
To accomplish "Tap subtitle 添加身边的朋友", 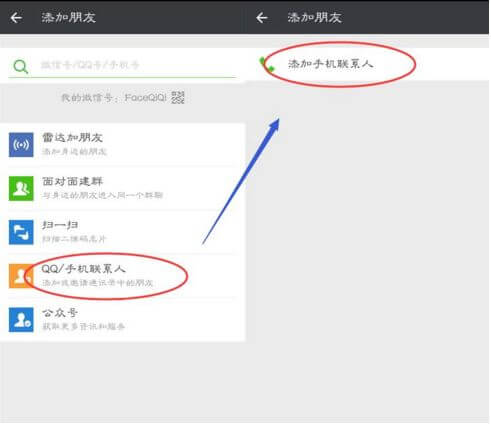I will point(74,152).
